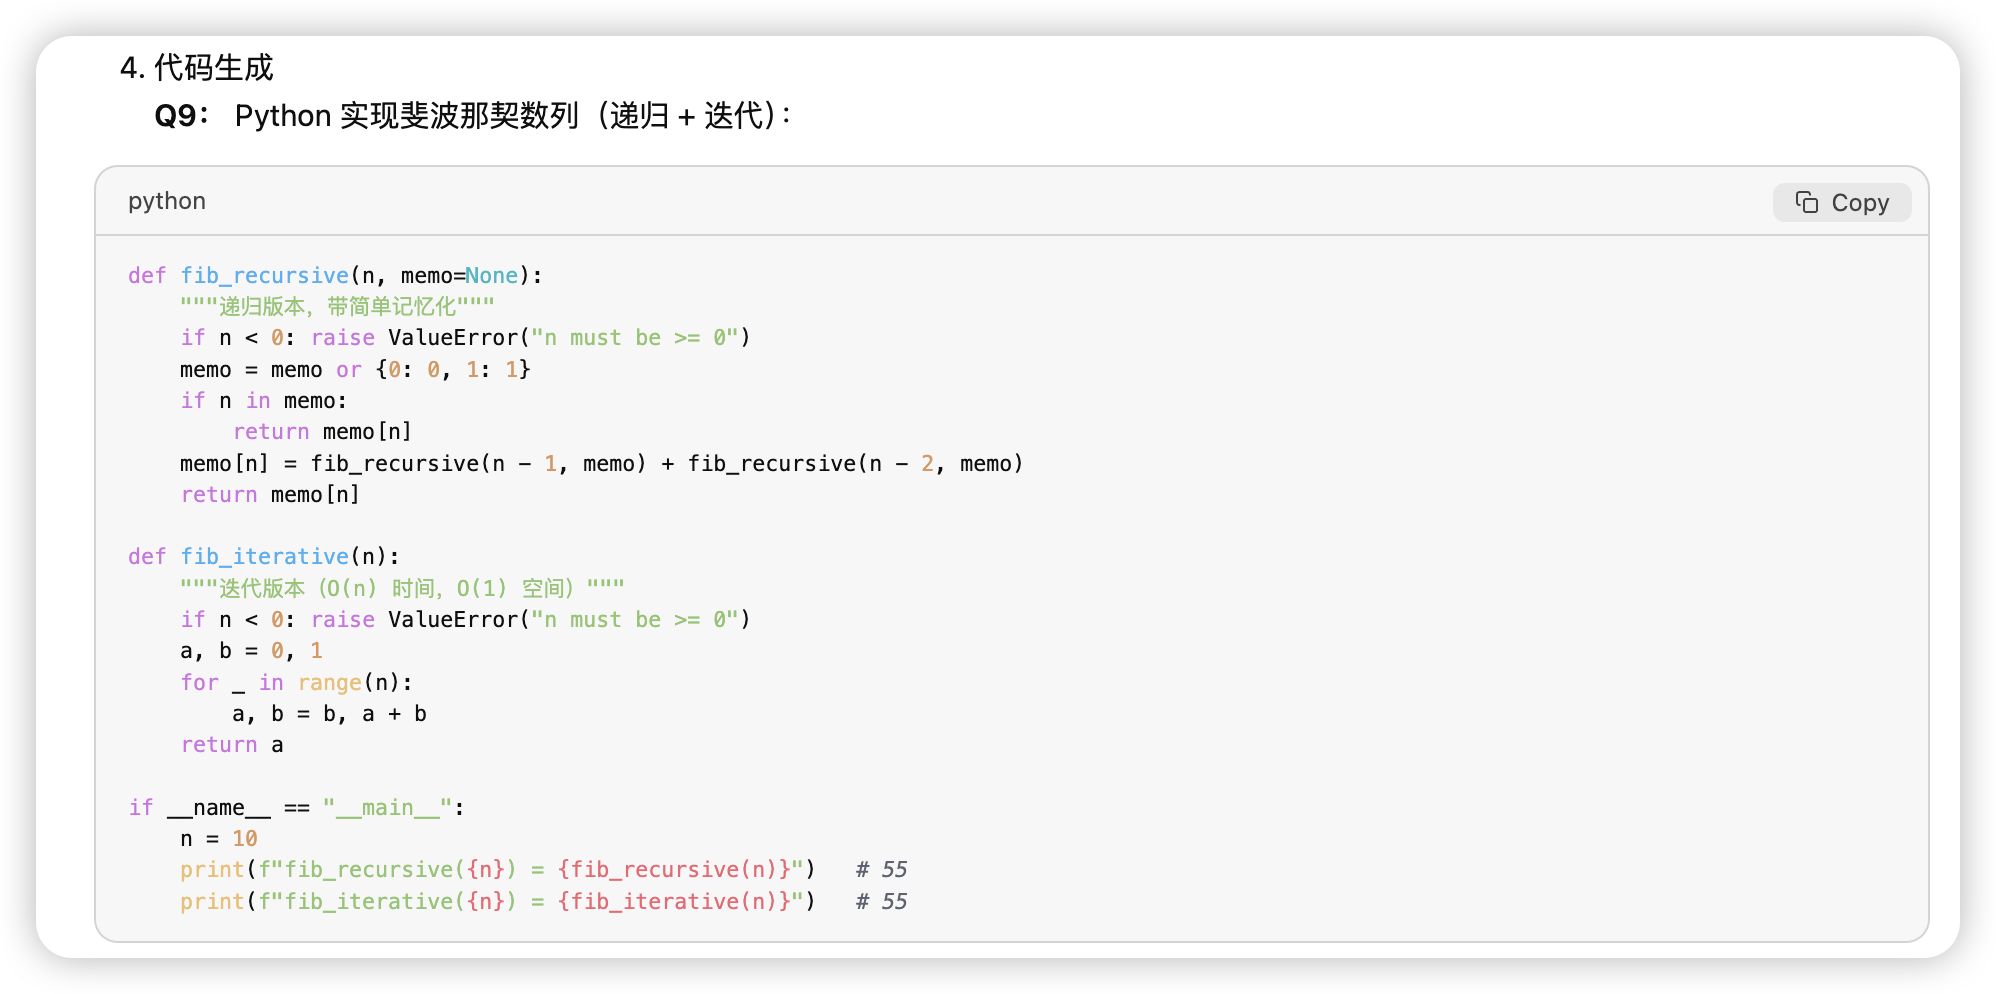Click the print fib_recursive statement
Image resolution: width=1996 pixels, height=994 pixels.
point(498,870)
